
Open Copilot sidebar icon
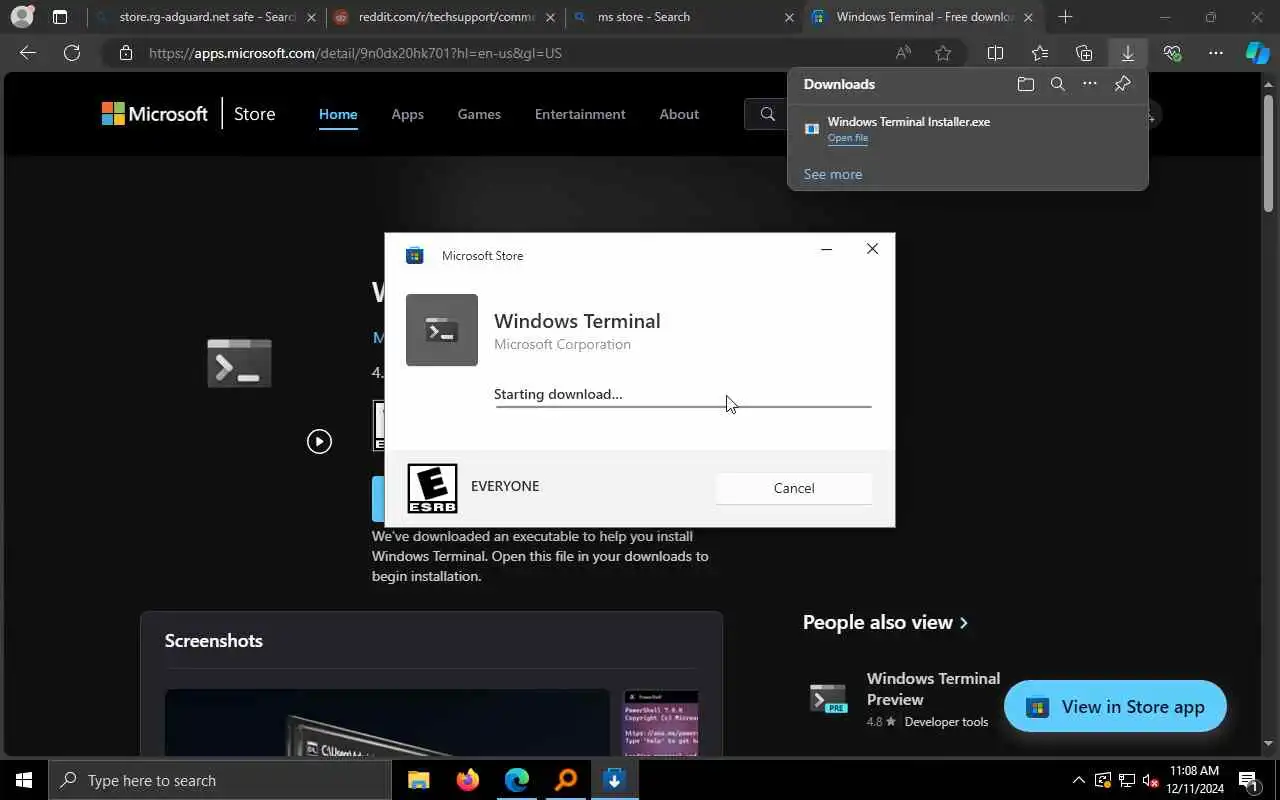point(1257,53)
